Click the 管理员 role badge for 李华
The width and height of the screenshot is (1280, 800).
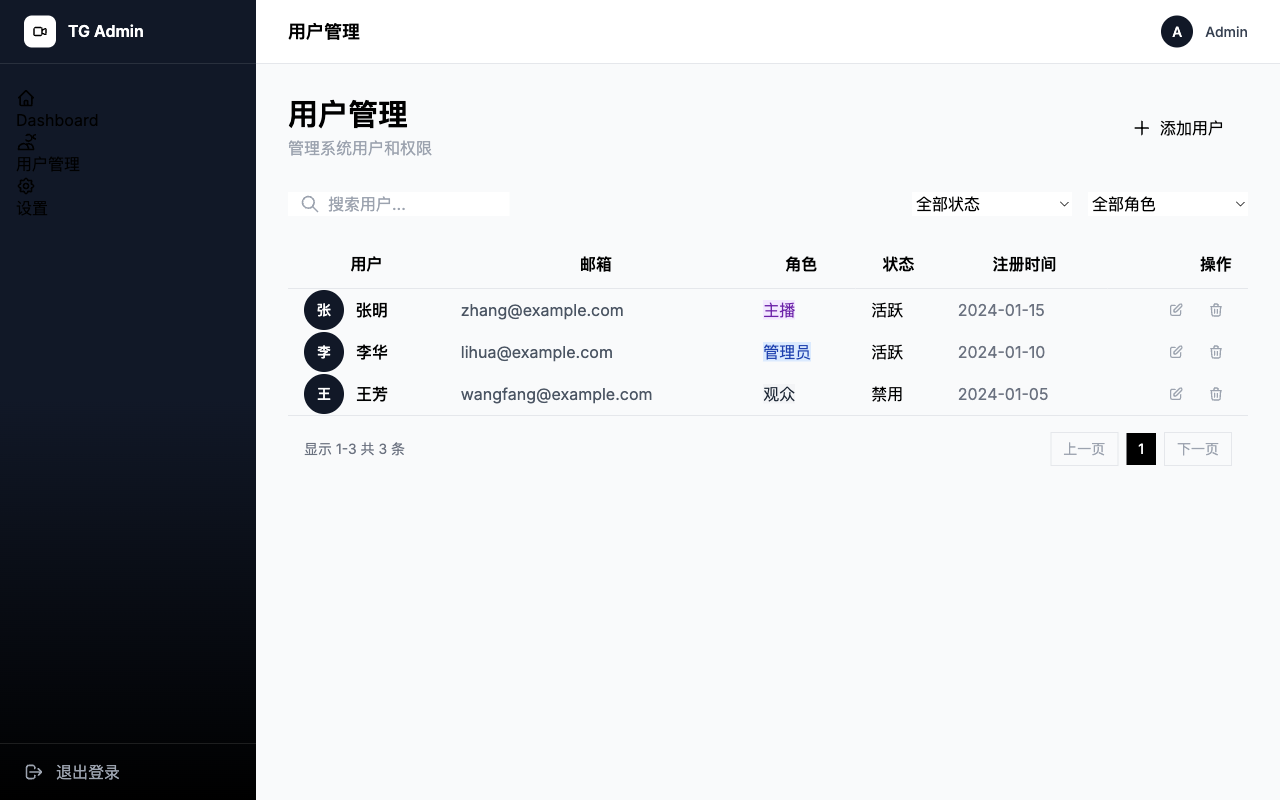[x=786, y=352]
